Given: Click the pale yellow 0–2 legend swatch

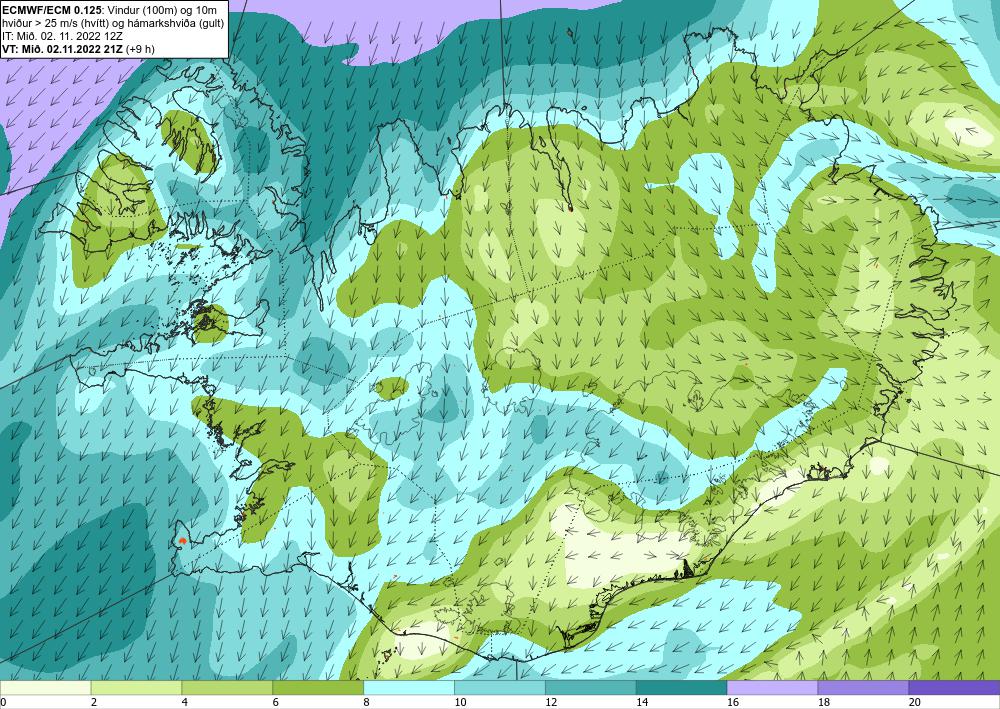Looking at the screenshot, I should 45,688.
